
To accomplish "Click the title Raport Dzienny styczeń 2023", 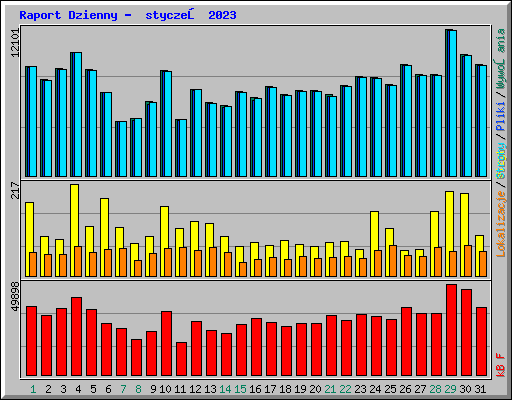I will (128, 15).
